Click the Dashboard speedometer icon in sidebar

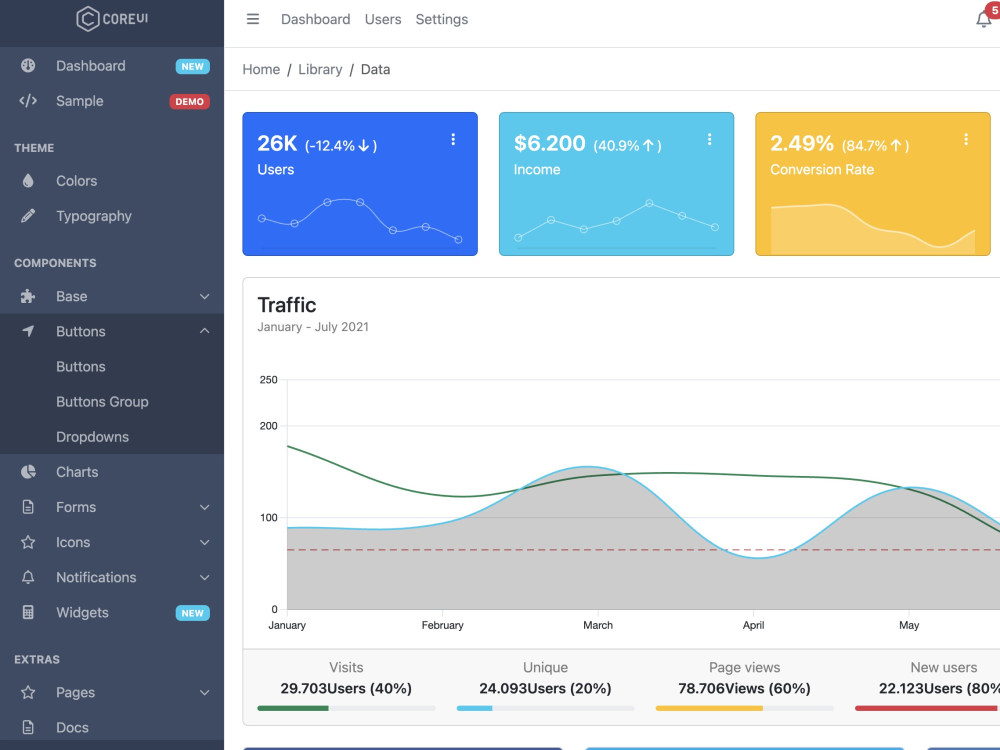click(28, 66)
